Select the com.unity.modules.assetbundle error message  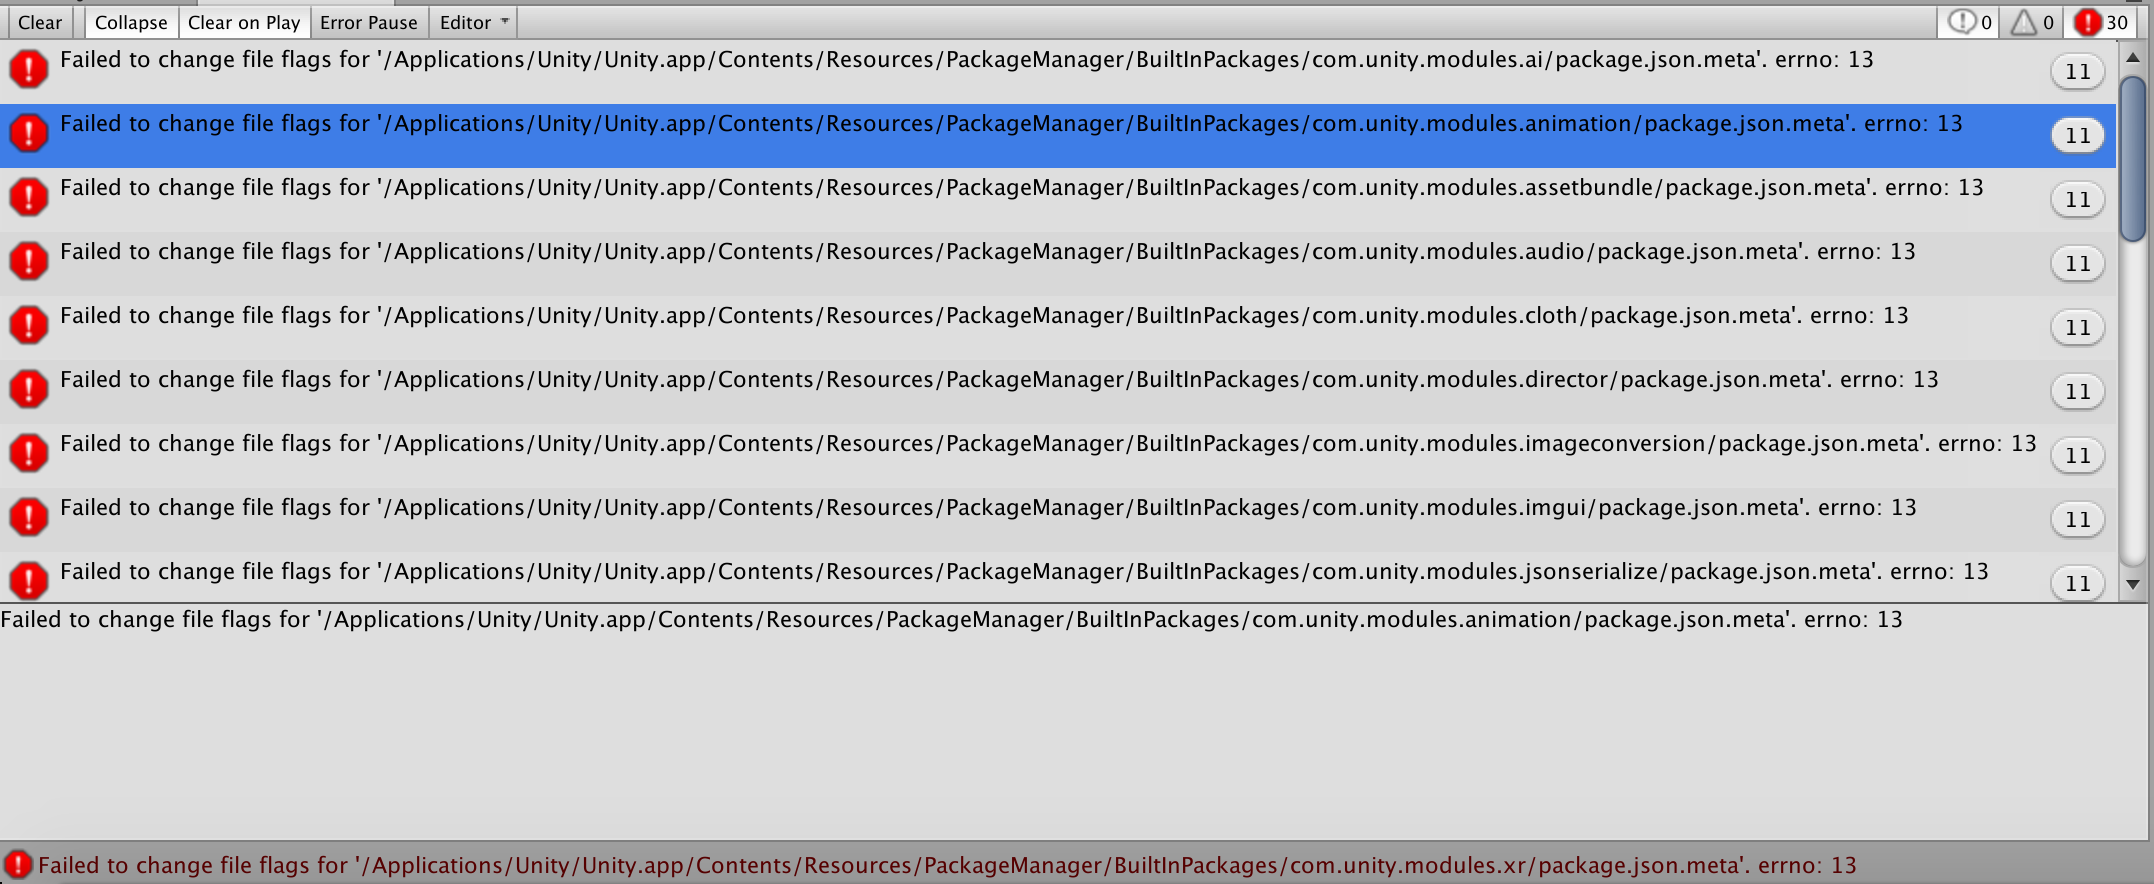click(x=1058, y=200)
